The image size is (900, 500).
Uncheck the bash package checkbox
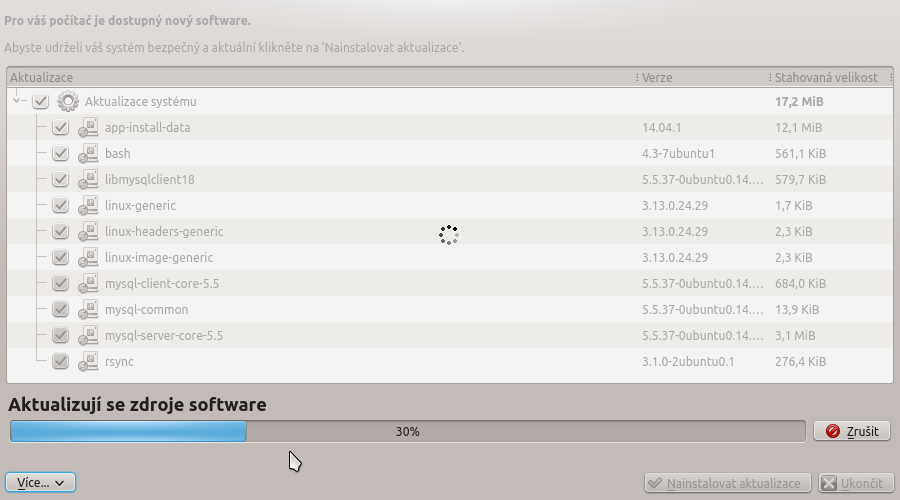coord(60,153)
